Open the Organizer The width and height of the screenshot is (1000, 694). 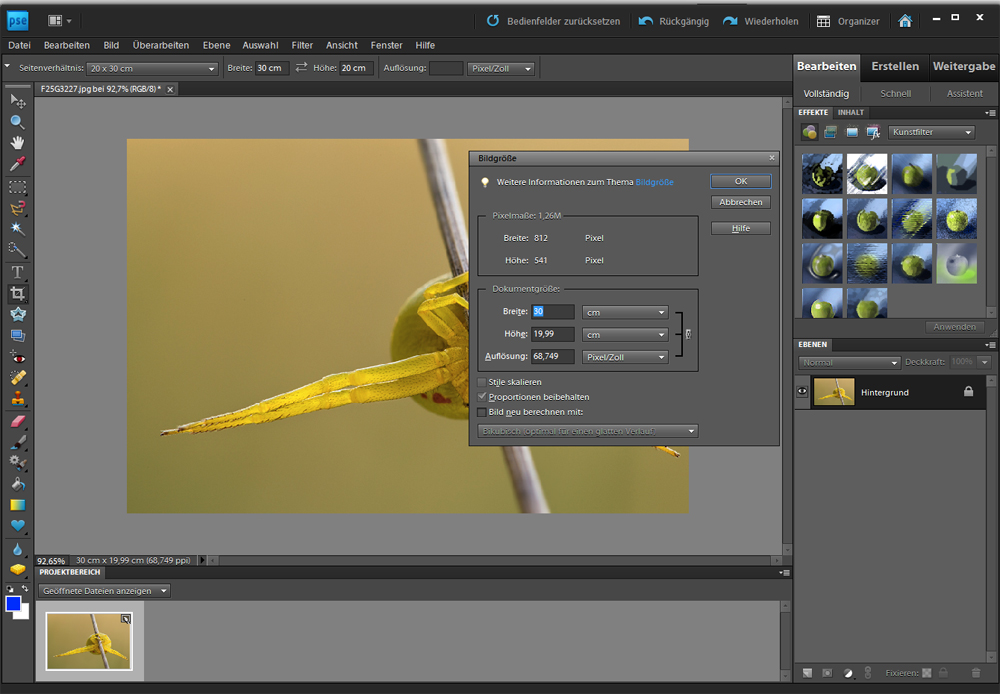point(848,21)
